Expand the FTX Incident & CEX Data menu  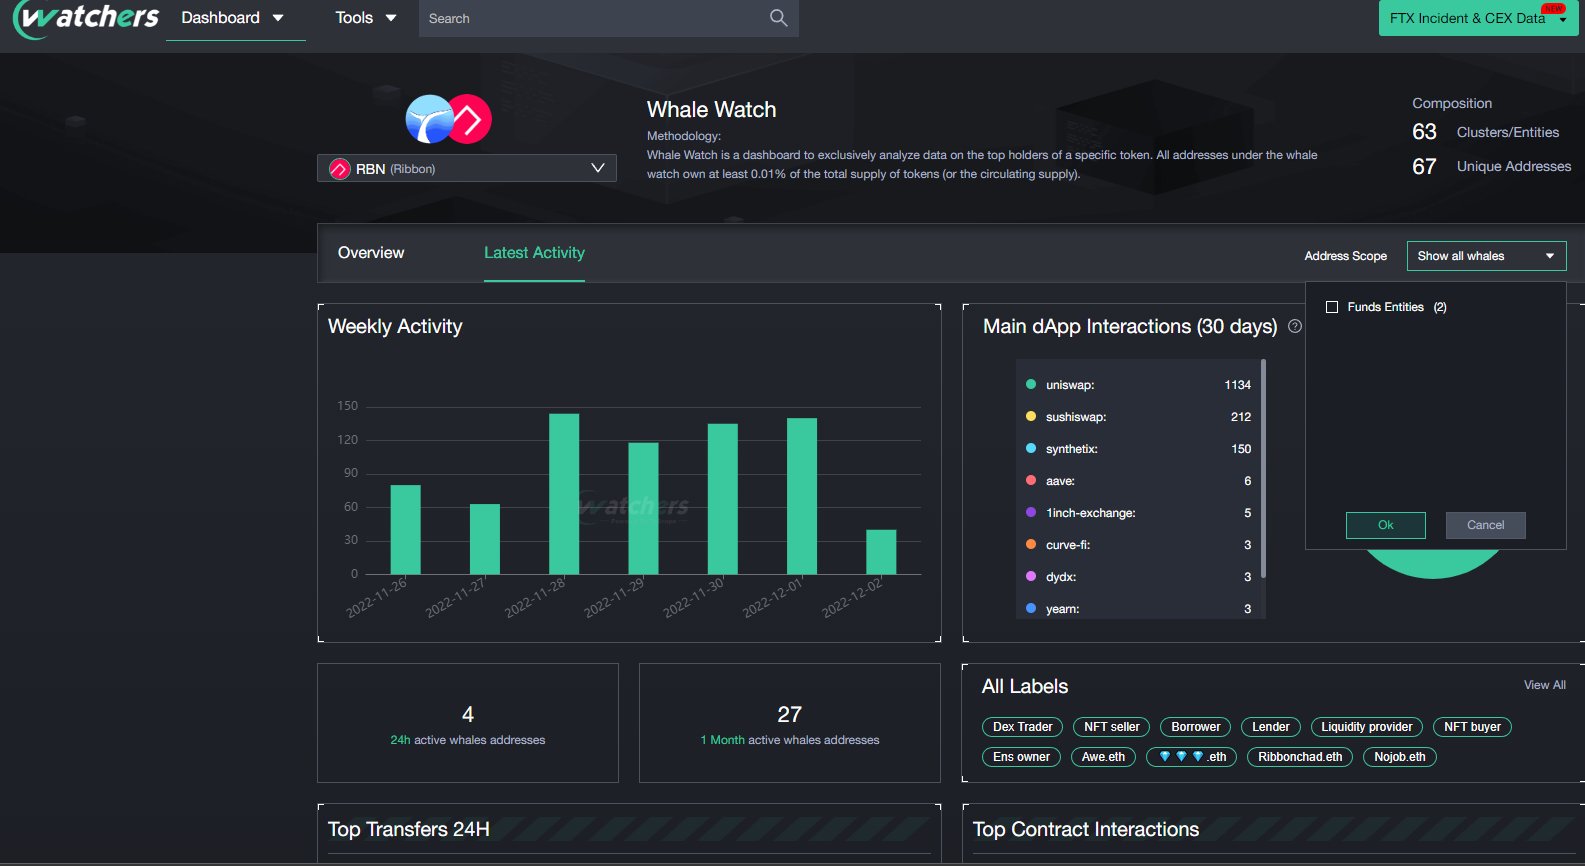coord(1477,18)
